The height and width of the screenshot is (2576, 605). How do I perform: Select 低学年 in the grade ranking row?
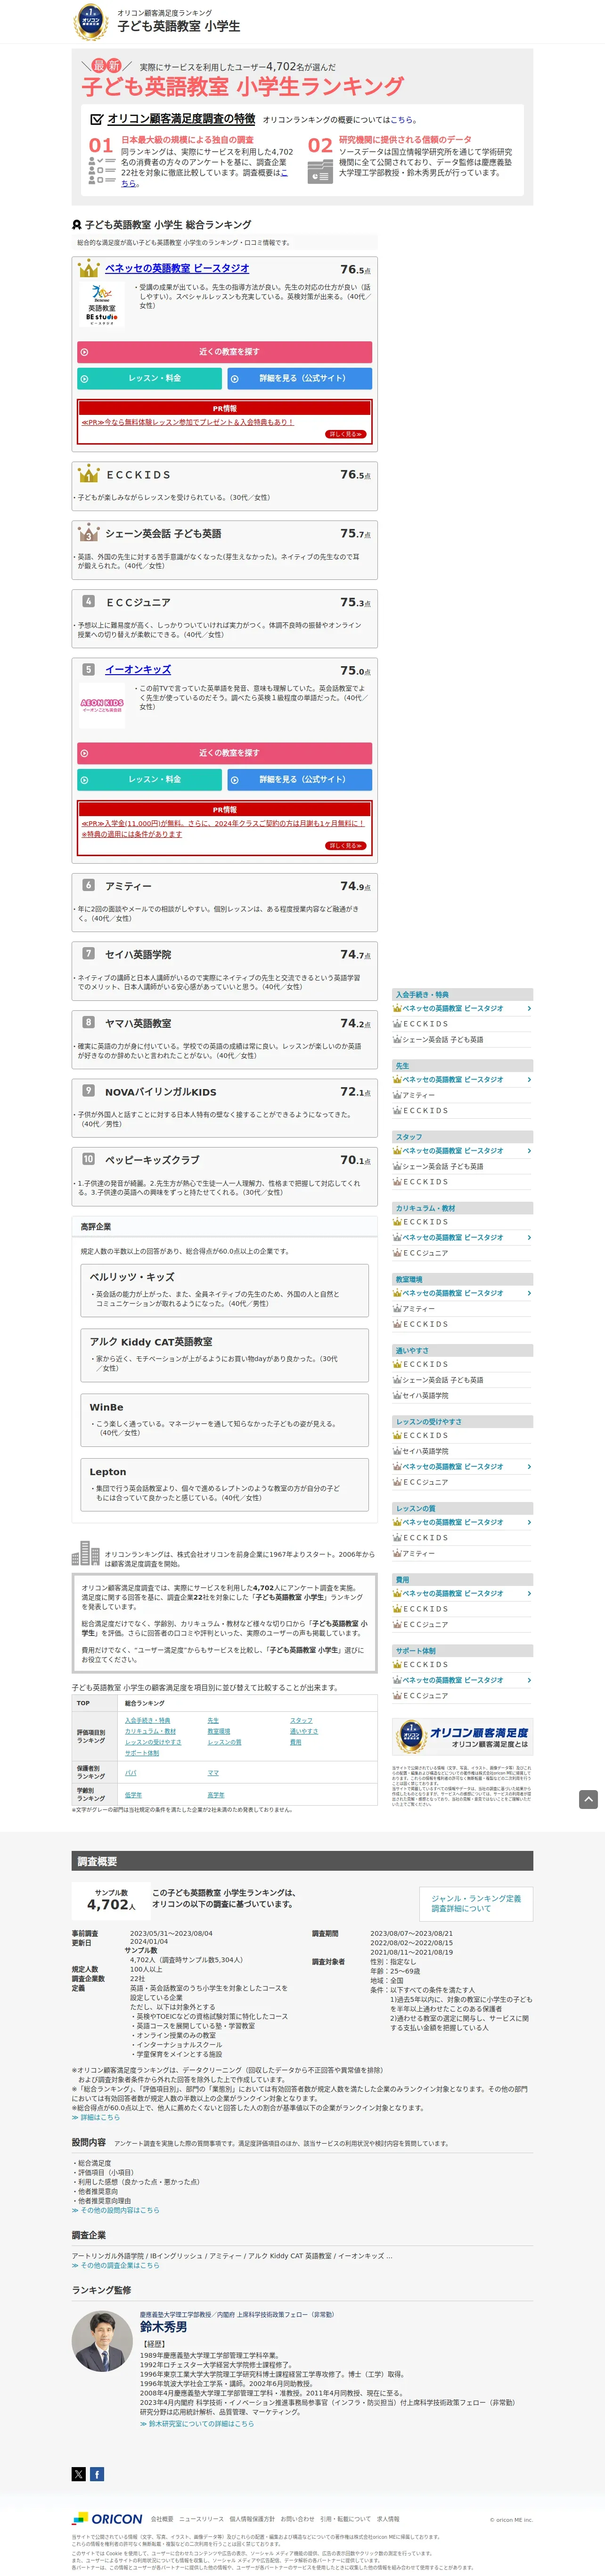click(133, 1795)
